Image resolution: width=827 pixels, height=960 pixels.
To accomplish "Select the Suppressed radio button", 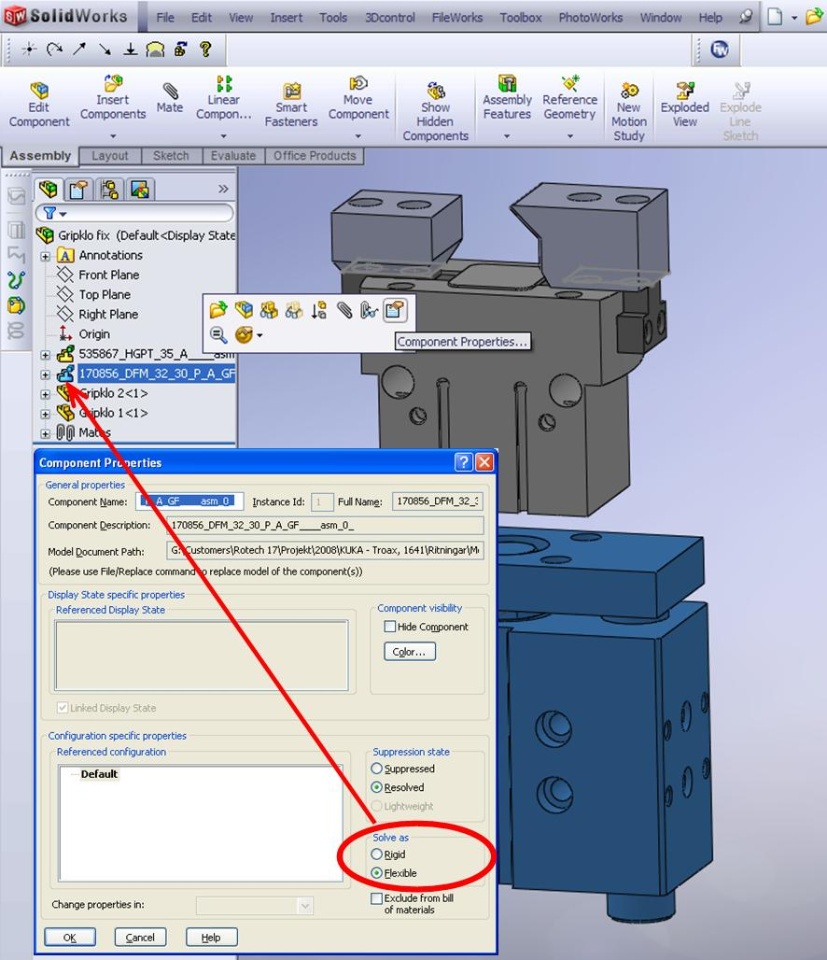I will pyautogui.click(x=376, y=768).
